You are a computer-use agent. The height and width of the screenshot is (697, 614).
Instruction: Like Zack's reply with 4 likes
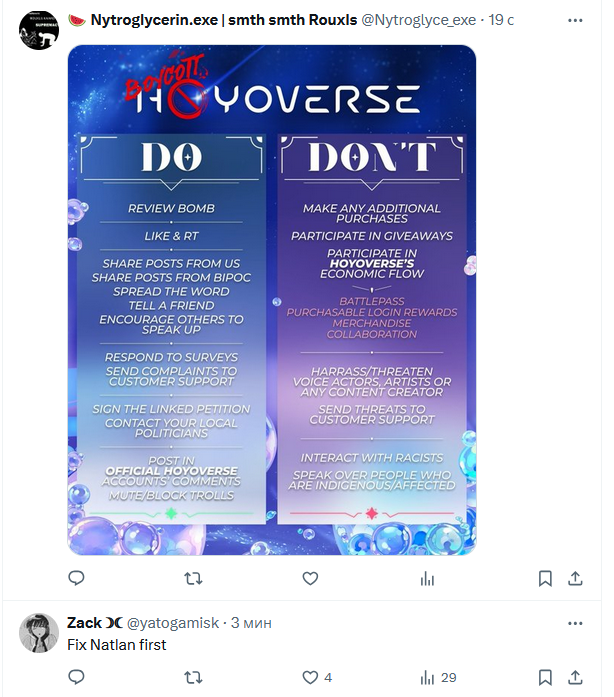click(x=317, y=677)
